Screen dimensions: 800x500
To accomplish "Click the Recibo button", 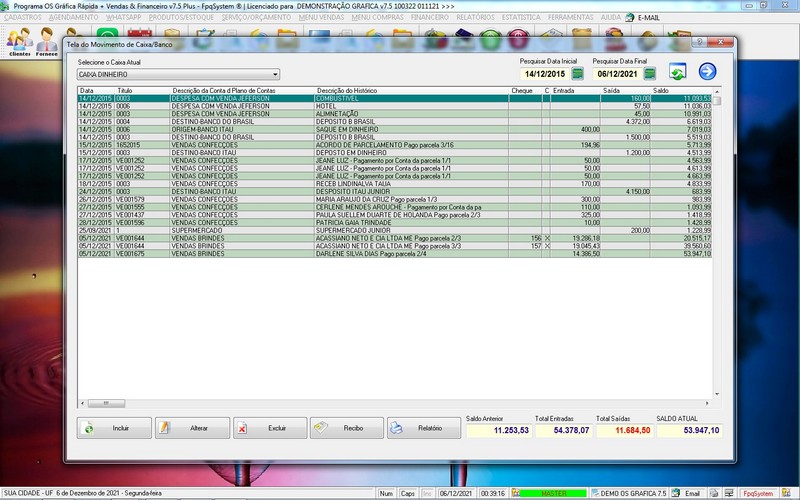I will [x=347, y=428].
